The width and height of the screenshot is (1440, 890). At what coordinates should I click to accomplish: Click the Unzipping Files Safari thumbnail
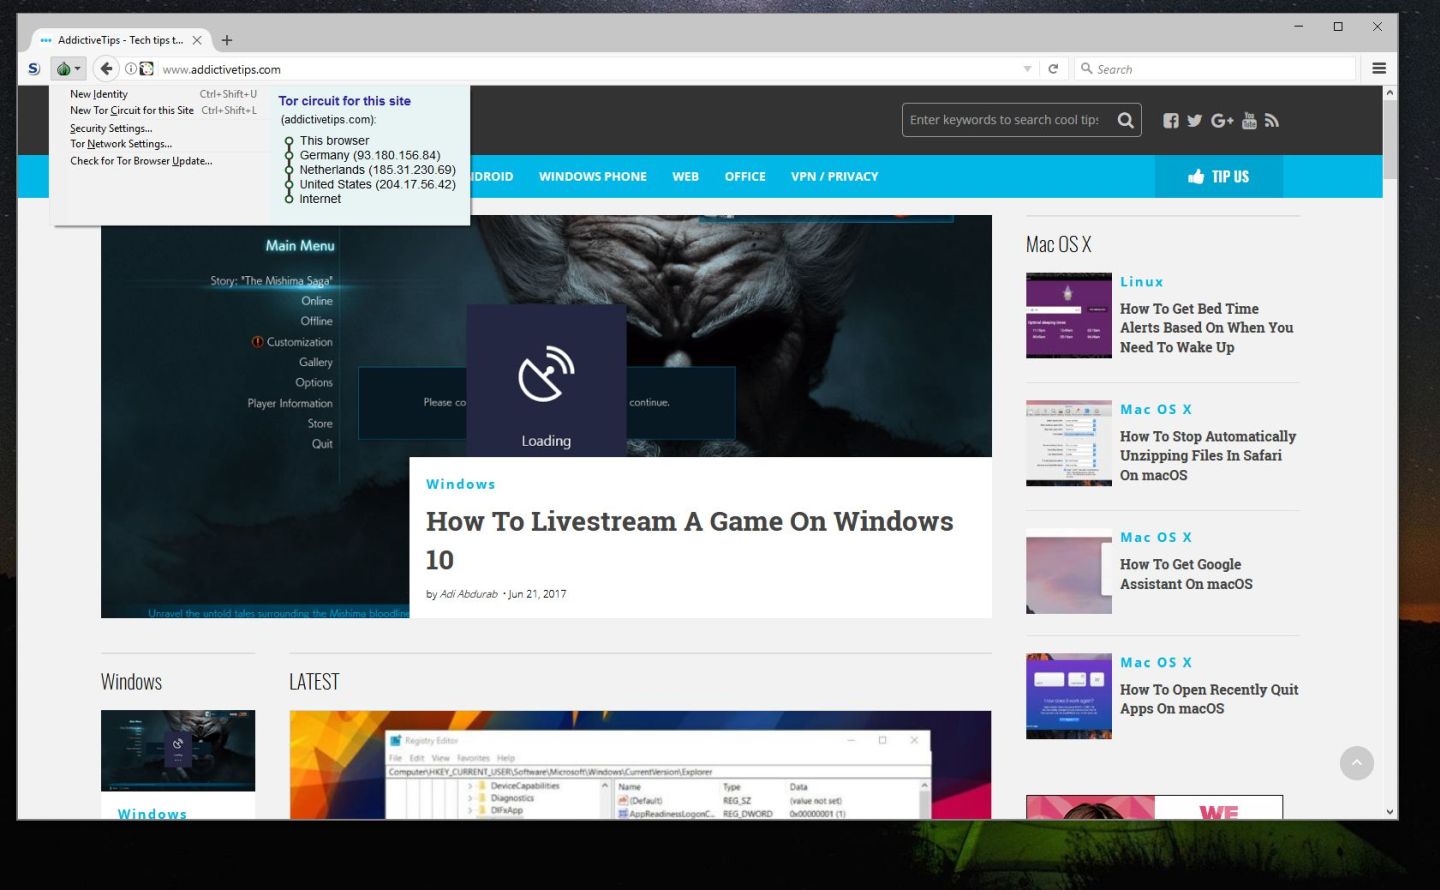1069,443
